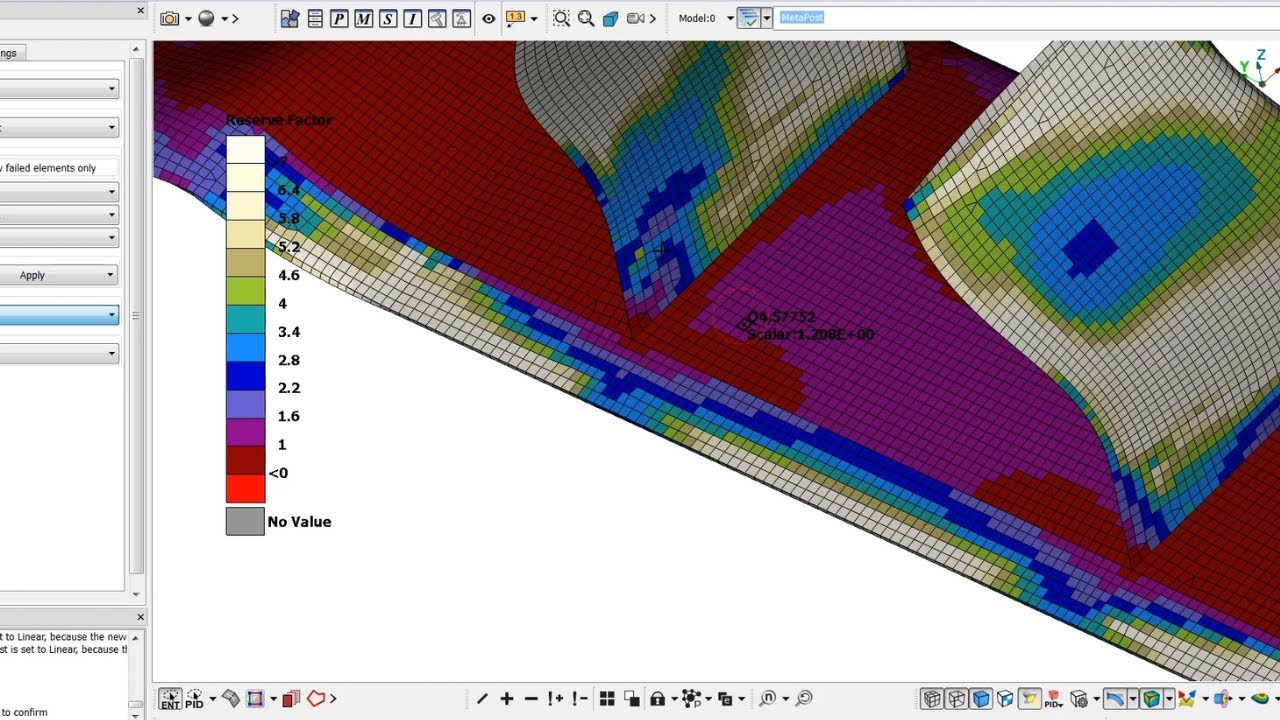This screenshot has height=720, width=1280.
Task: Click the S toolbar button
Action: (x=388, y=18)
